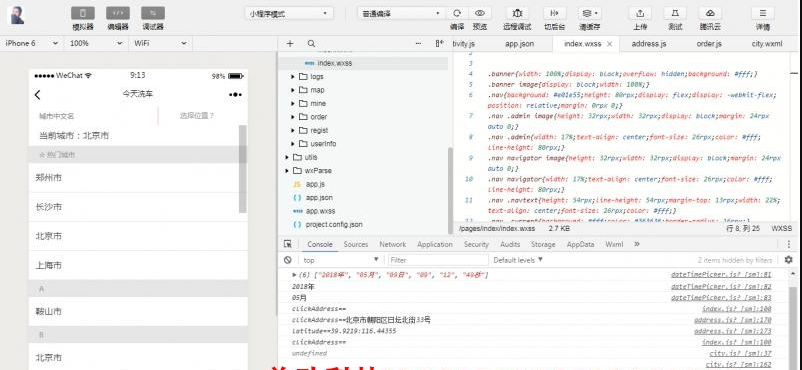Switch to the Network devtools tab

(393, 244)
